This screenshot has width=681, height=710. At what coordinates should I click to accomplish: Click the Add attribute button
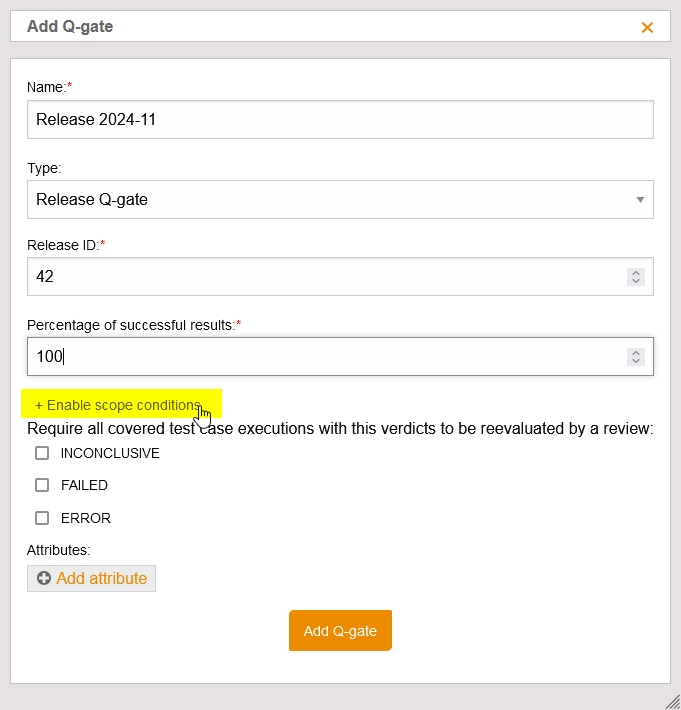click(92, 579)
